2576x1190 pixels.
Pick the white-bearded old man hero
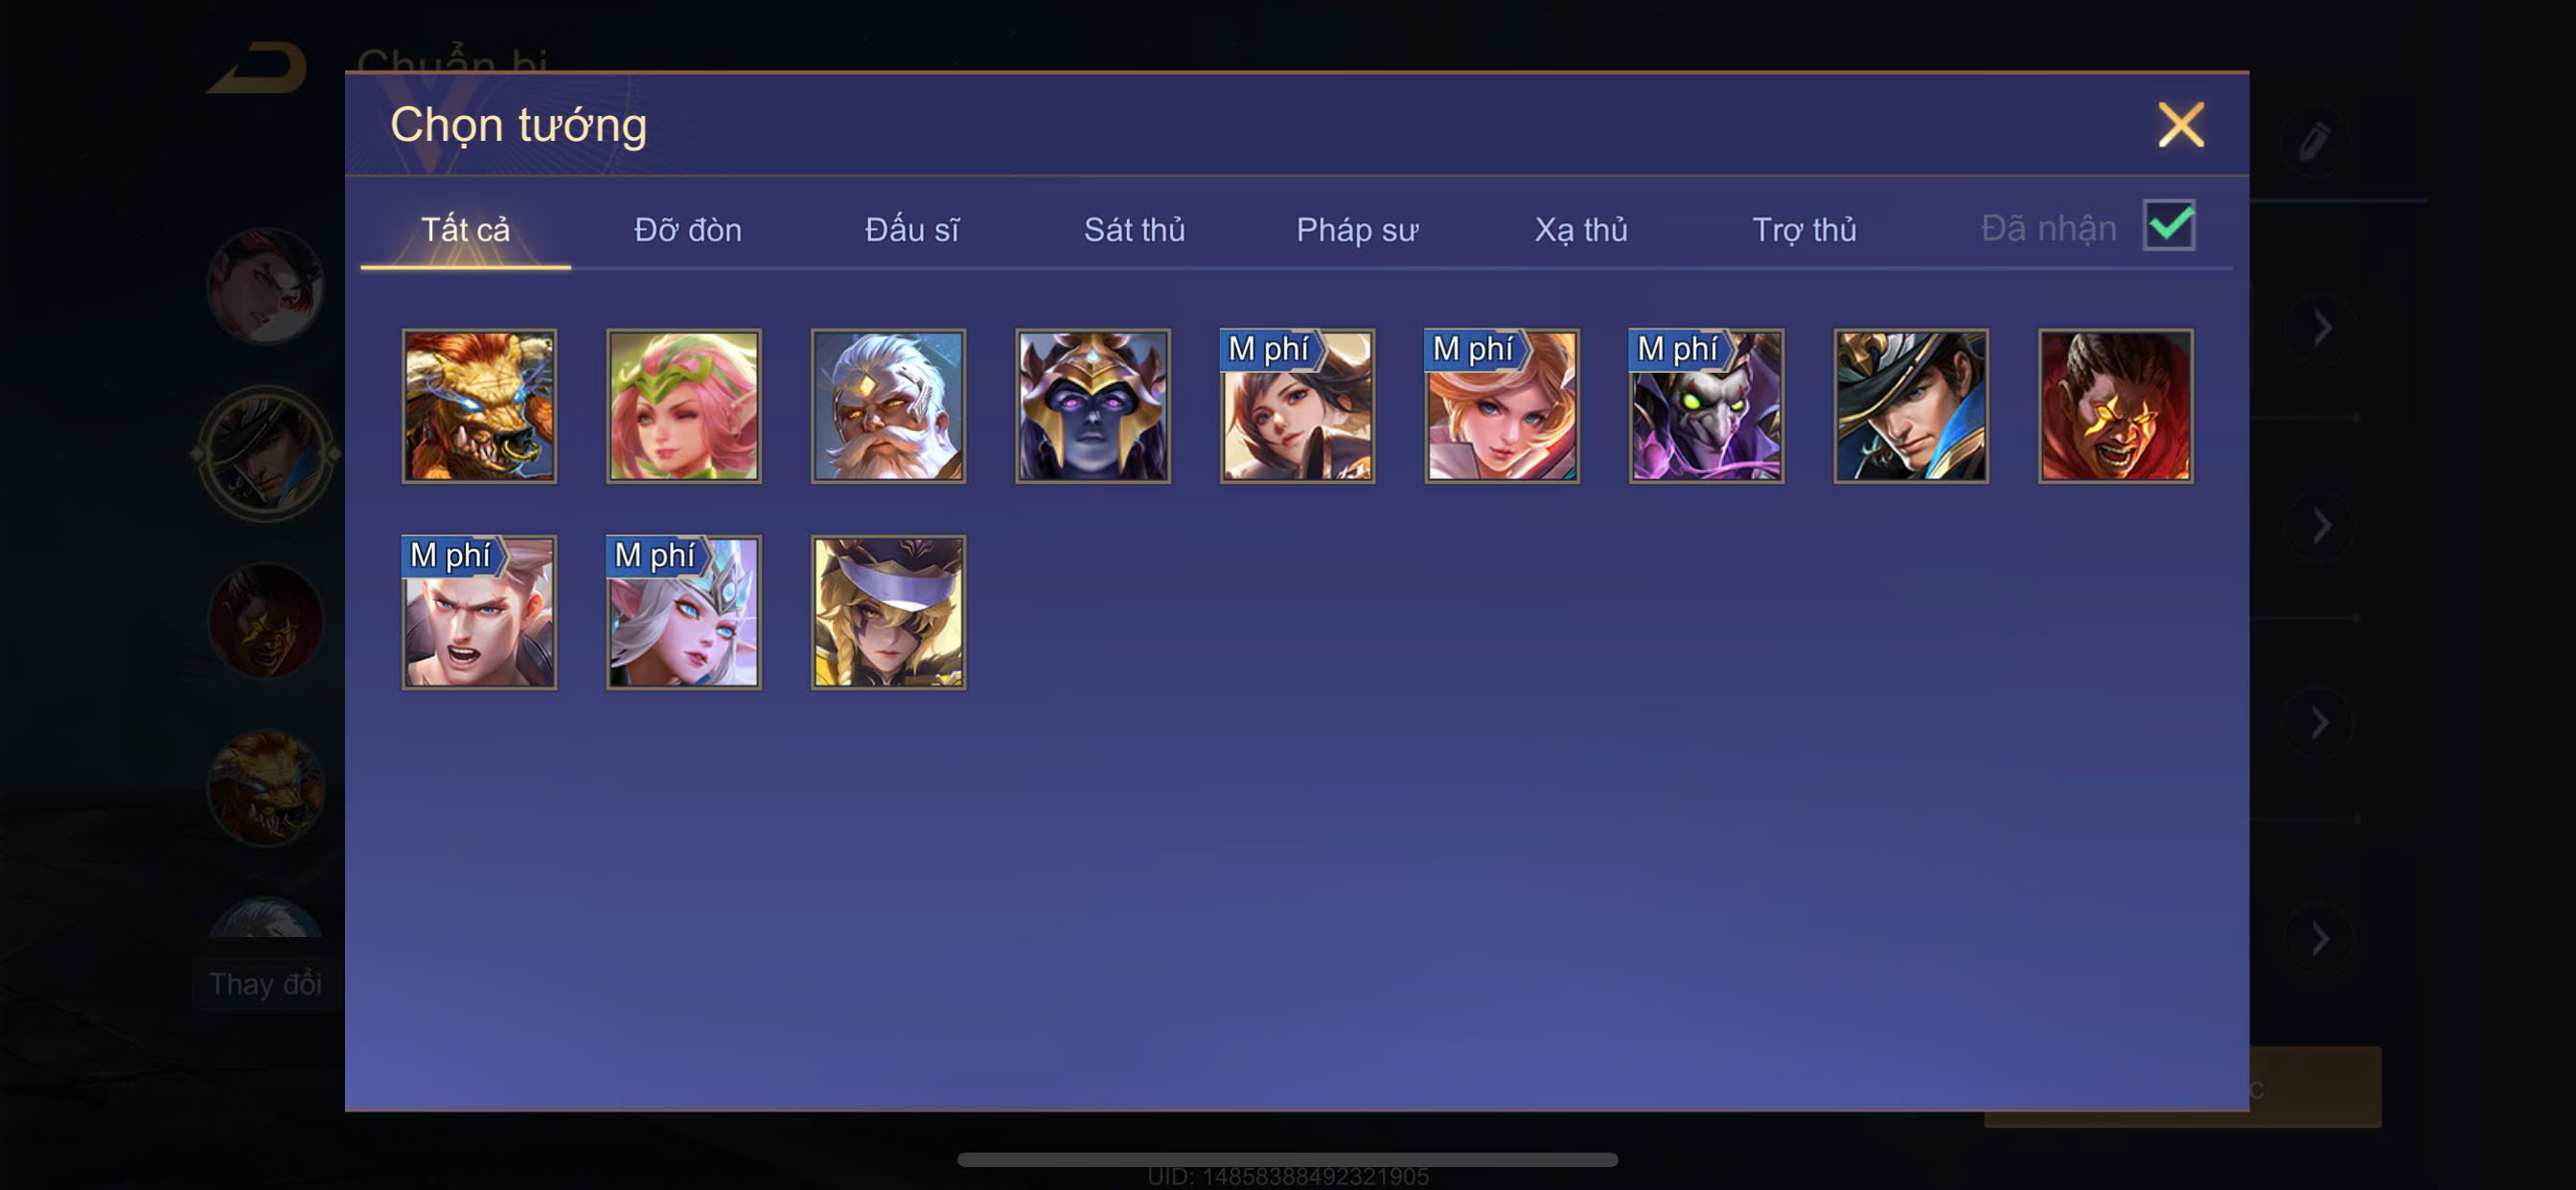pyautogui.click(x=888, y=406)
